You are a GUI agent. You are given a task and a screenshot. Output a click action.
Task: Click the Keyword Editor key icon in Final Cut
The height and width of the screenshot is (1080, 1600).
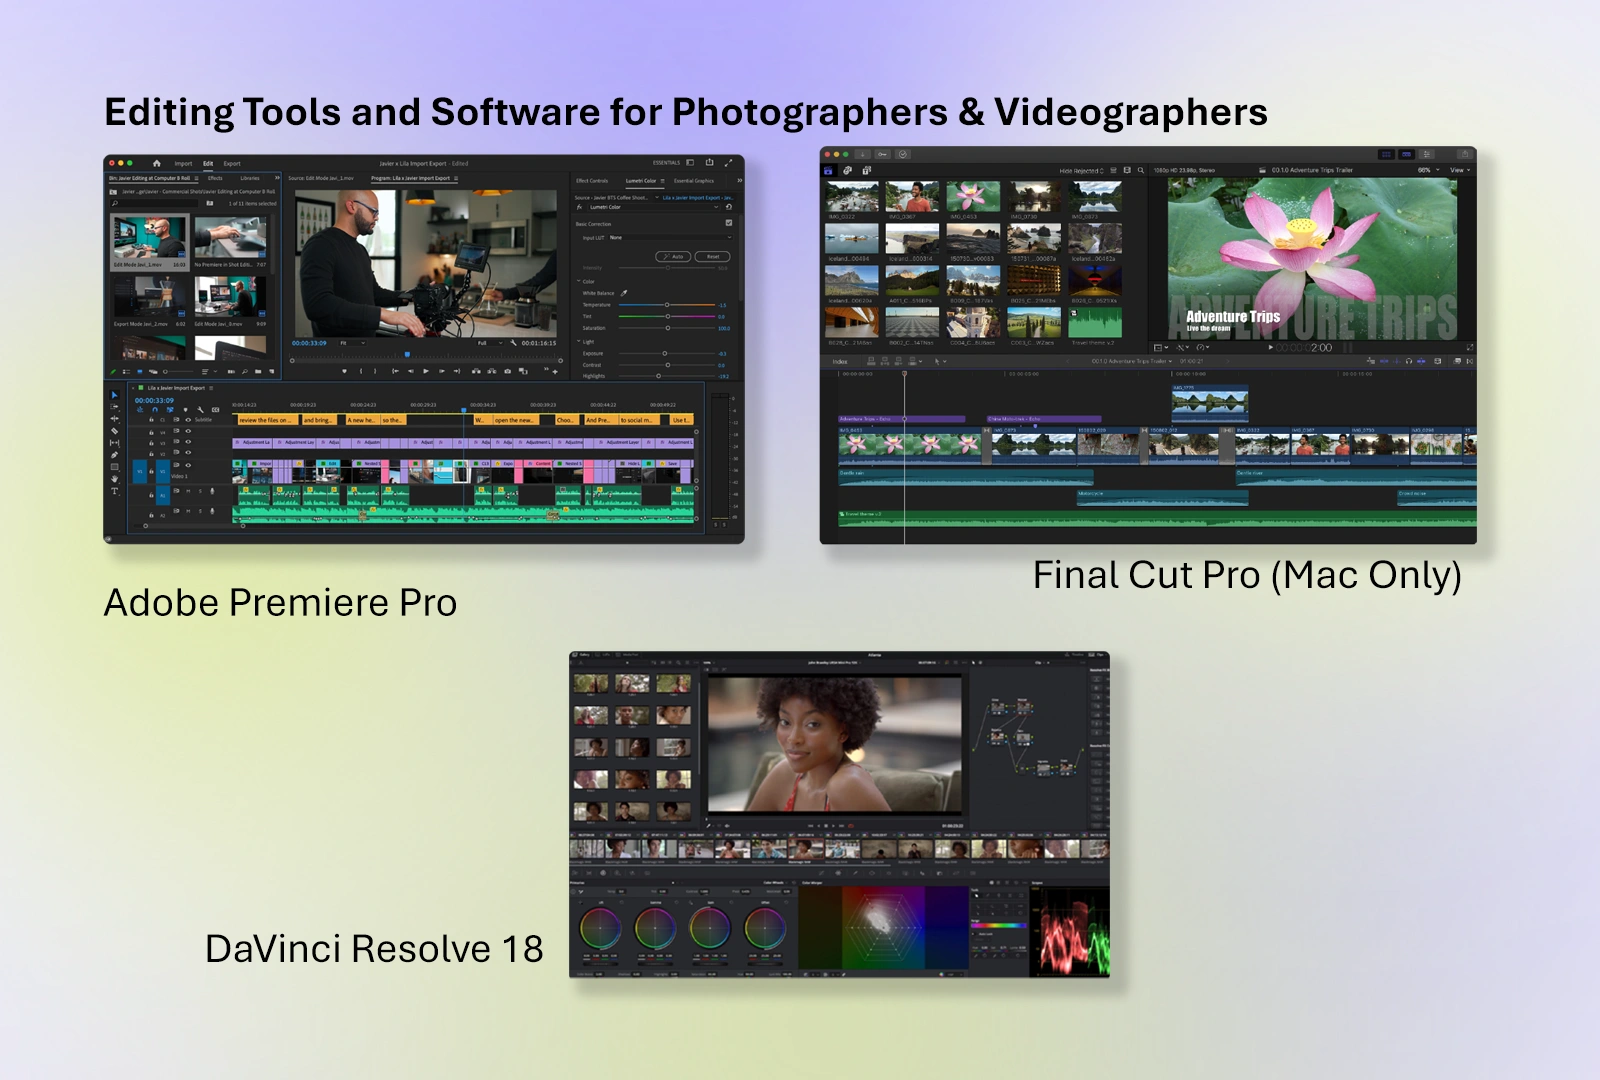tap(882, 154)
